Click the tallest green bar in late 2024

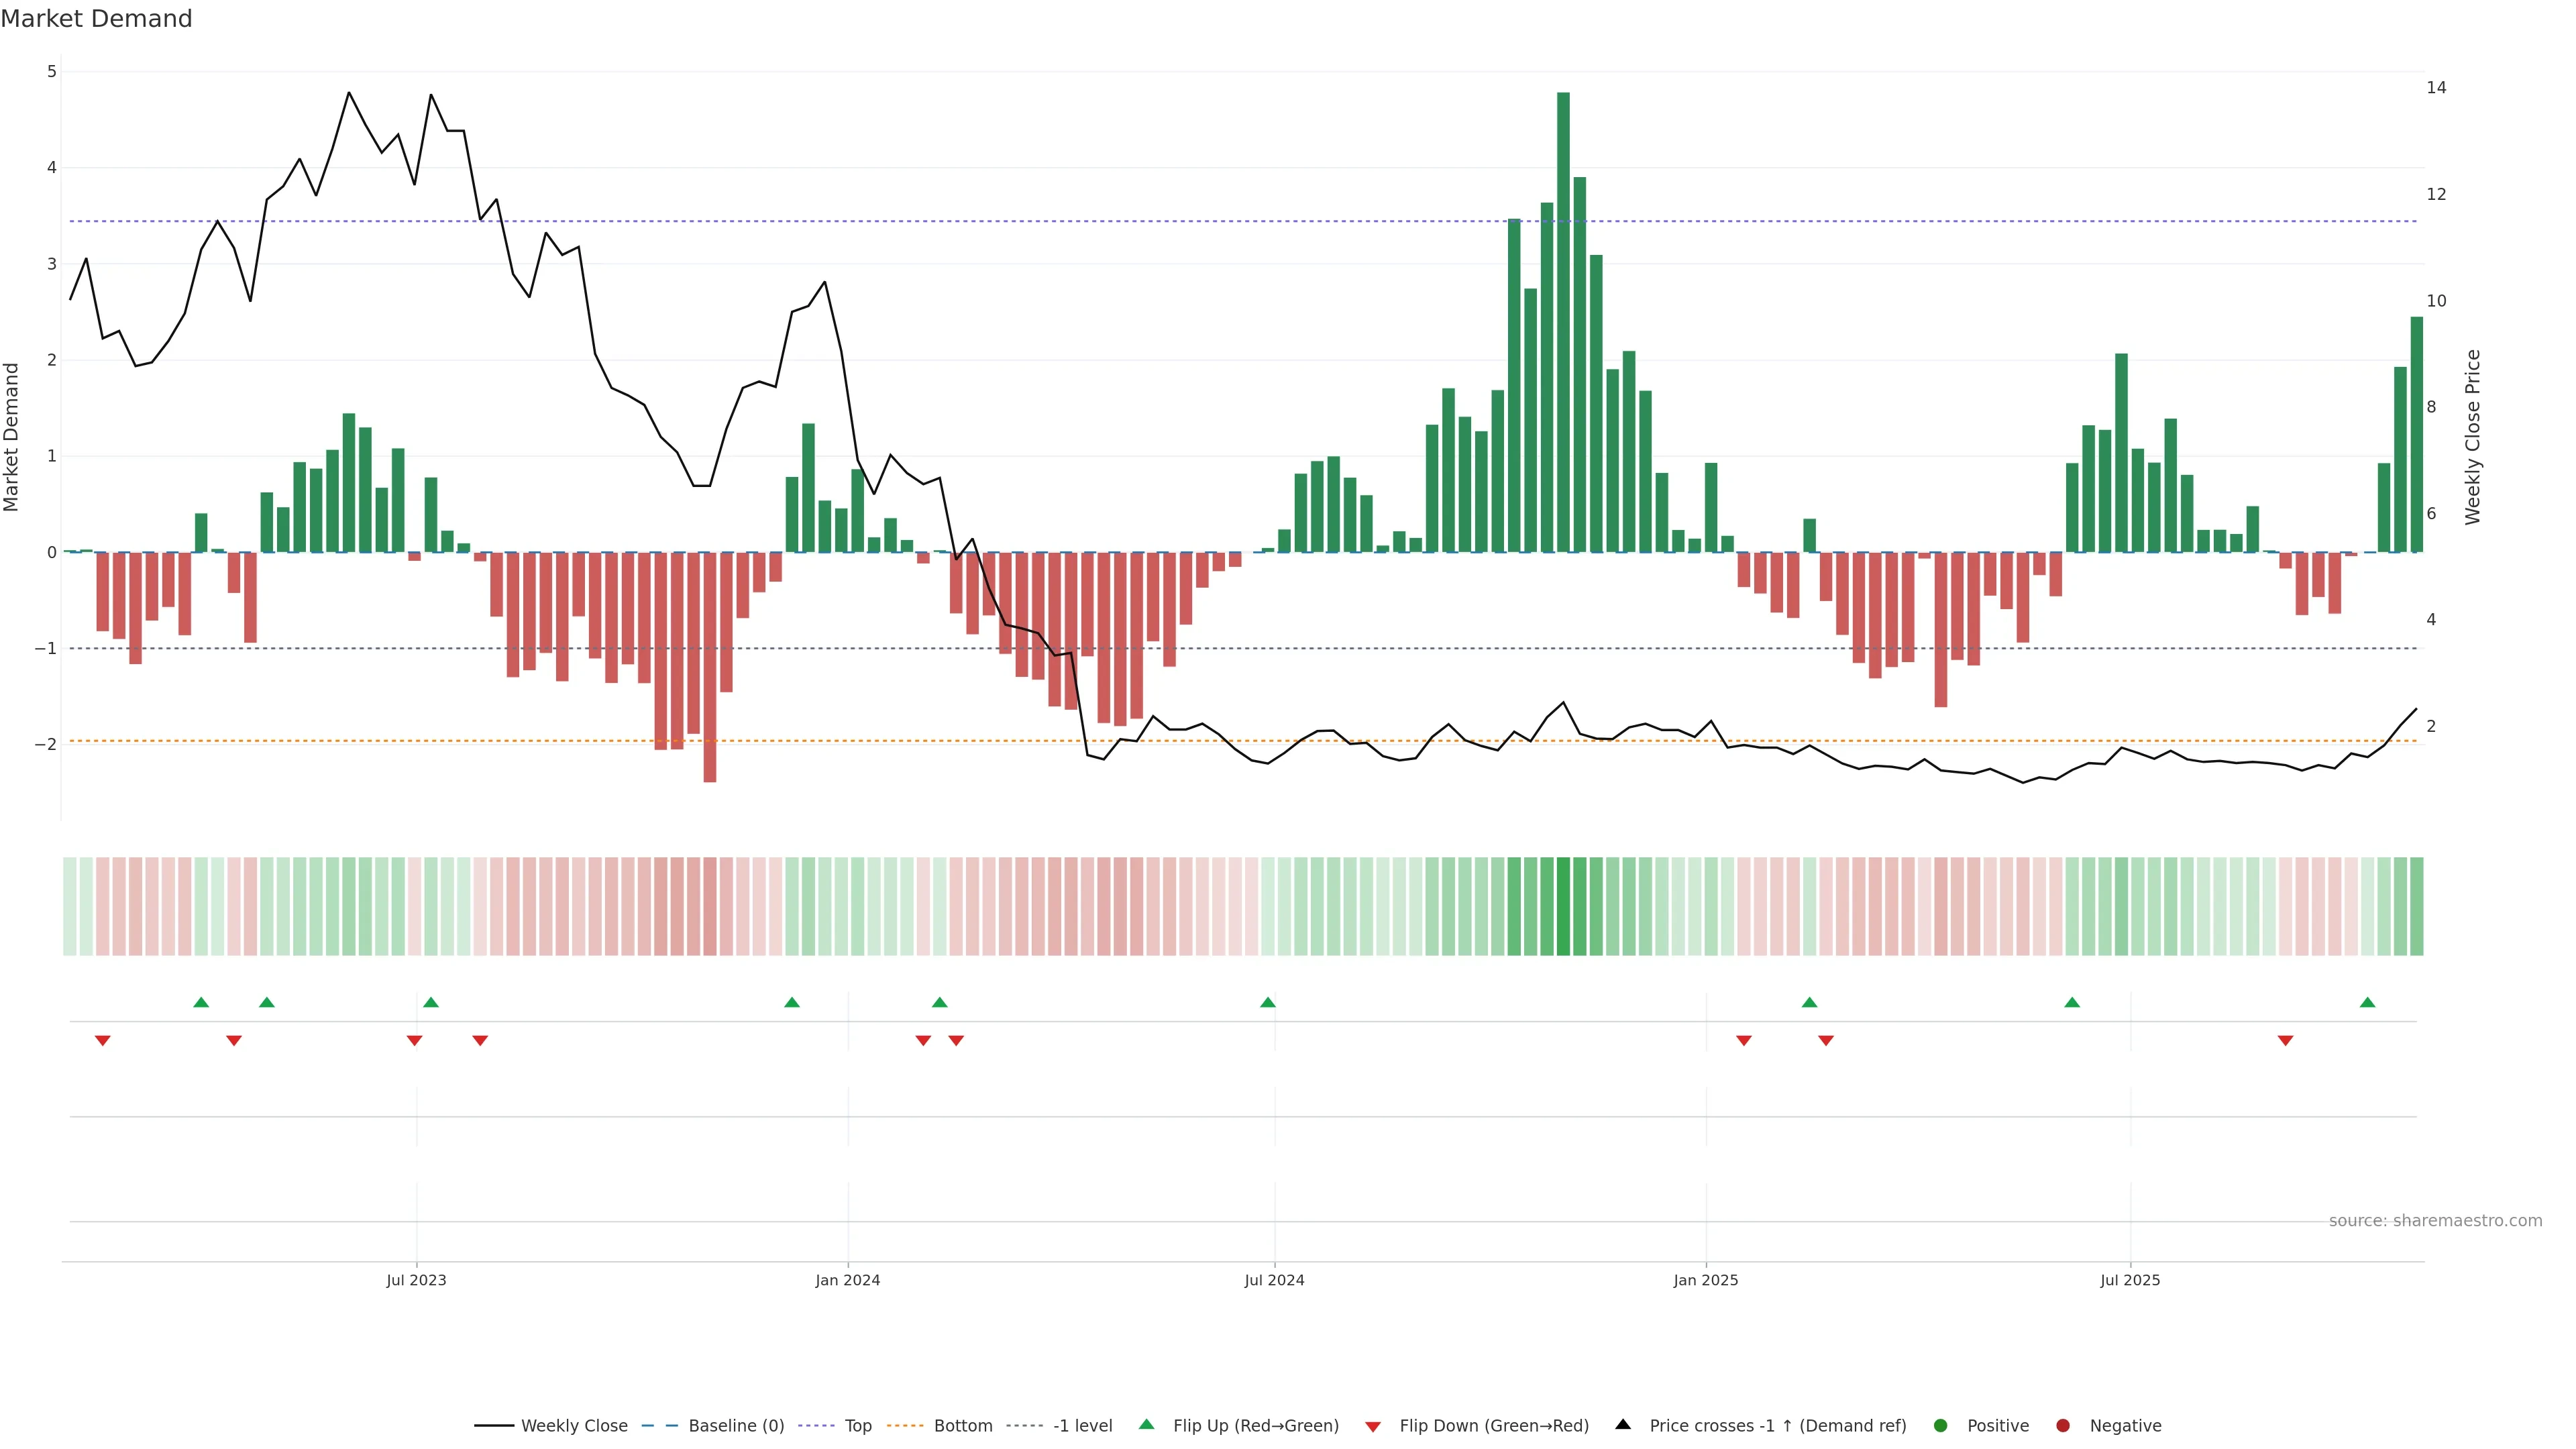click(x=1563, y=320)
